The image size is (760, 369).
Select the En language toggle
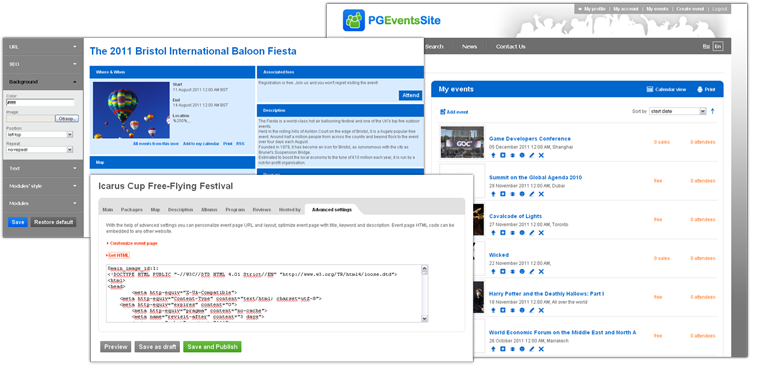click(717, 47)
